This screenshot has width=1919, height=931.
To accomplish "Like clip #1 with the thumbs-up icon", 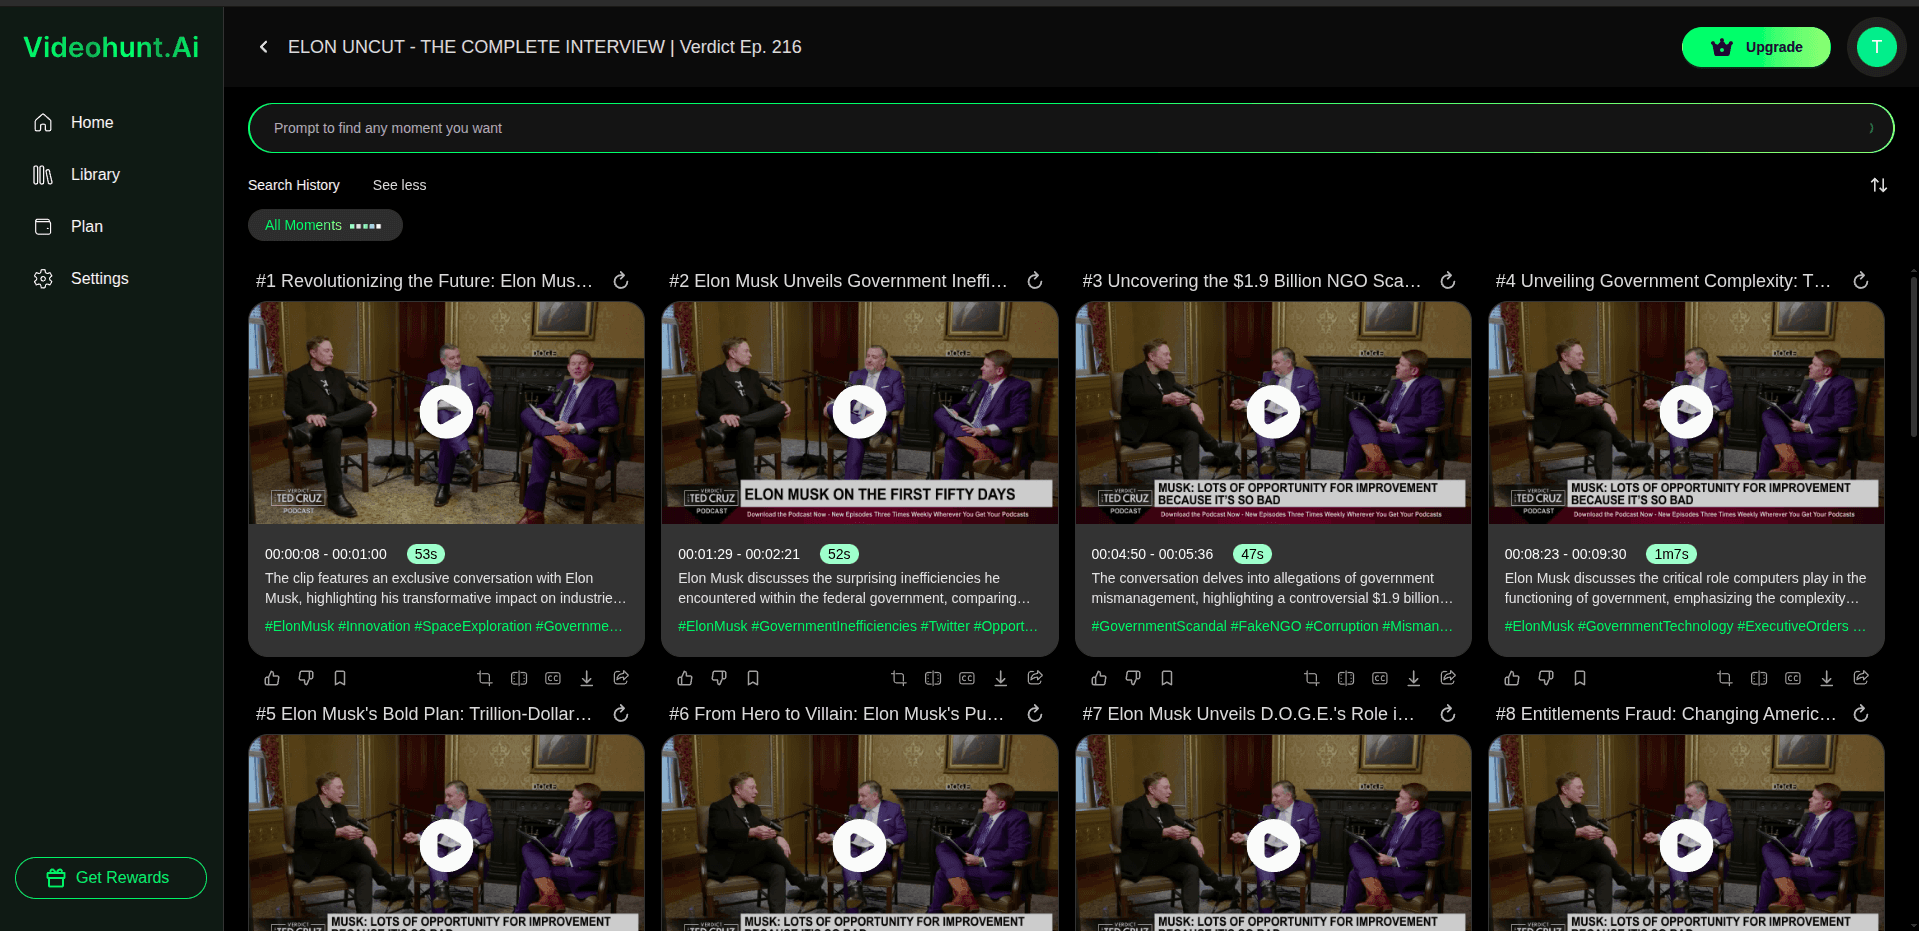I will click(272, 678).
